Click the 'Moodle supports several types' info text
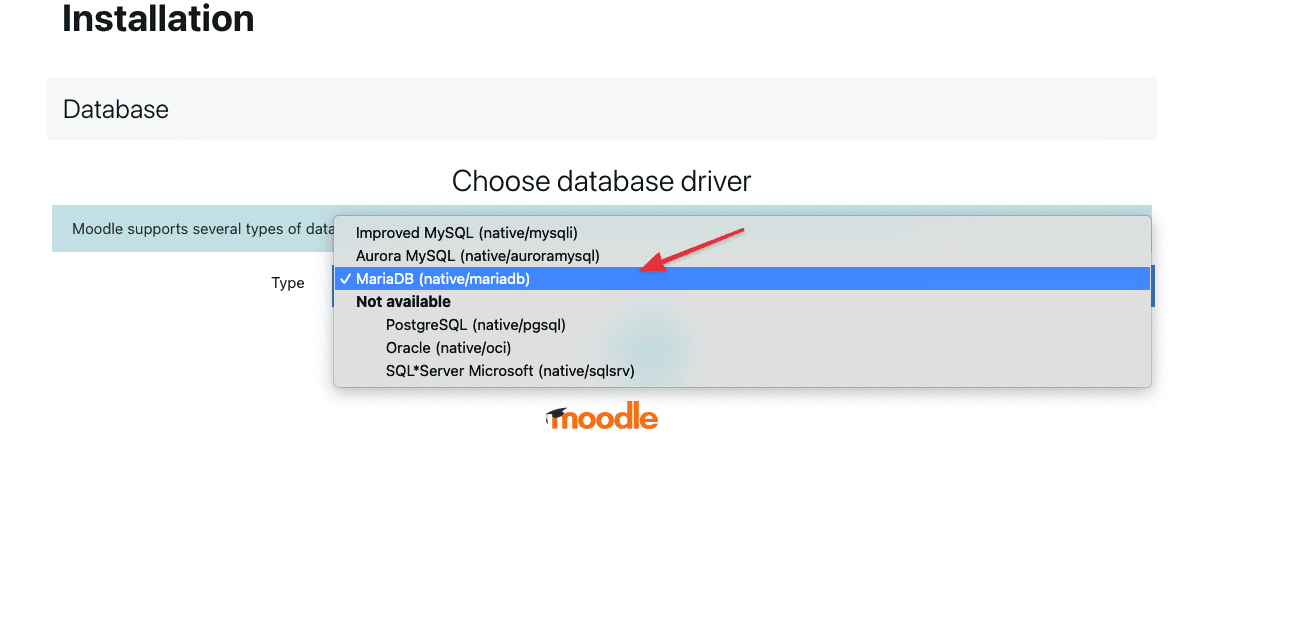 pyautogui.click(x=202, y=229)
